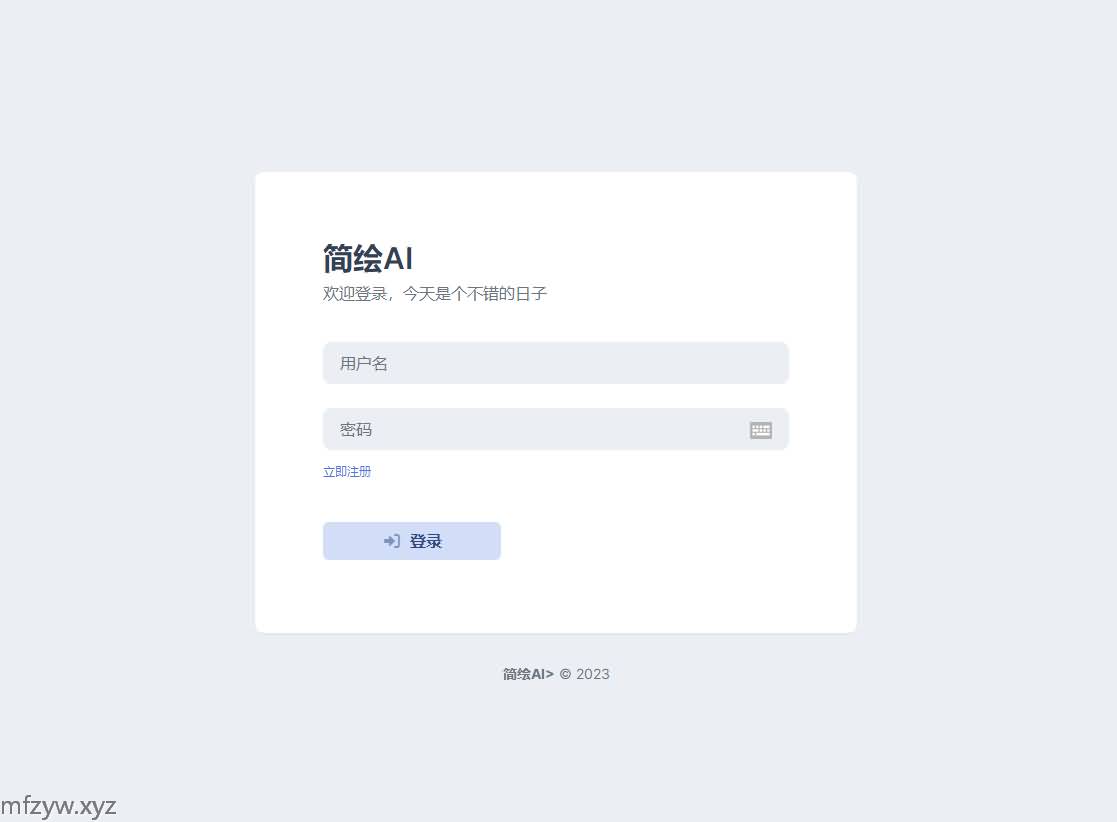The height and width of the screenshot is (822, 1117).
Task: Focus the 密码 input field
Action: pos(535,429)
